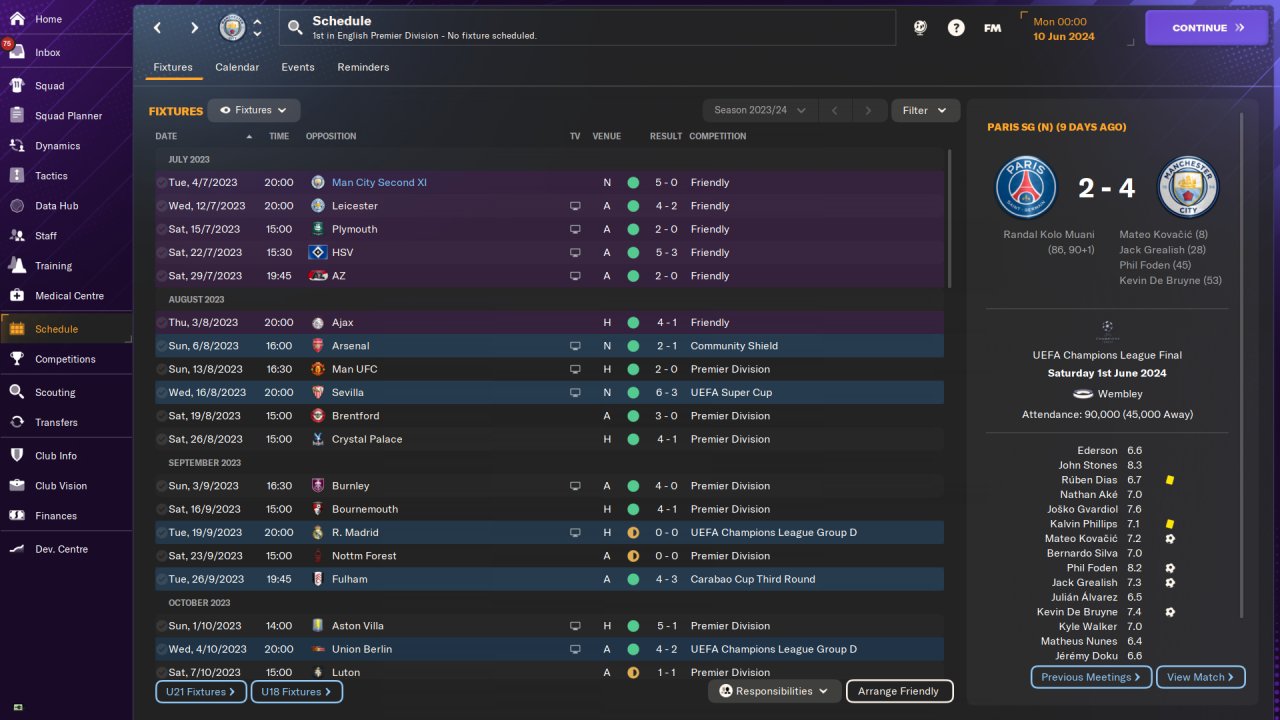Switch to the Events tab
This screenshot has width=1280, height=720.
pos(298,67)
